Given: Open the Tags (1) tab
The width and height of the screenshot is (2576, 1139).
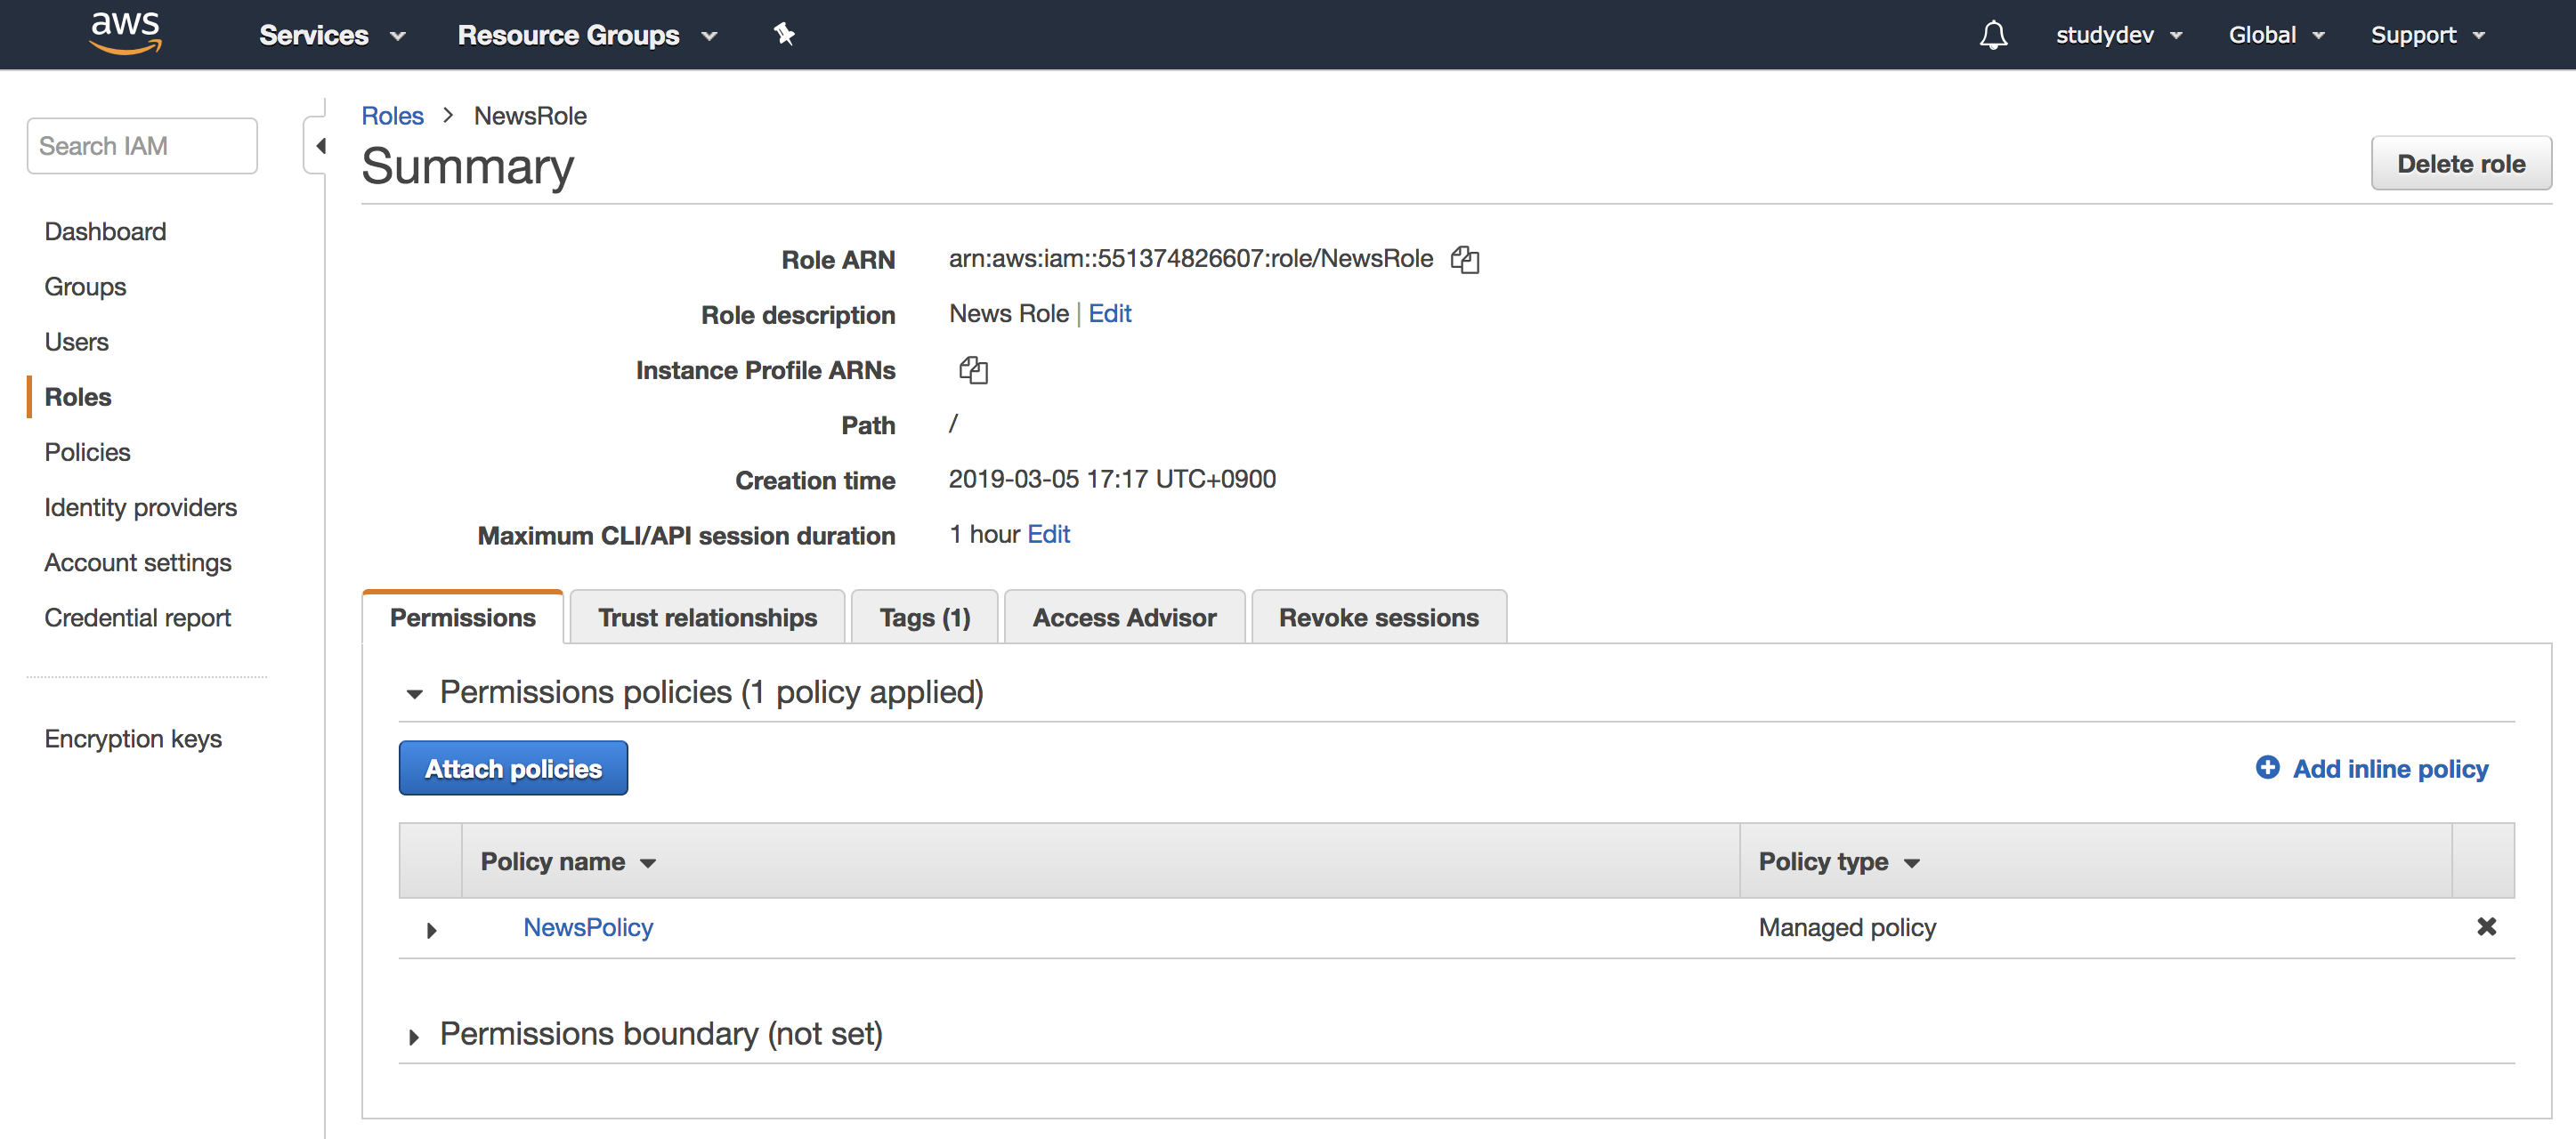Looking at the screenshot, I should coord(924,617).
